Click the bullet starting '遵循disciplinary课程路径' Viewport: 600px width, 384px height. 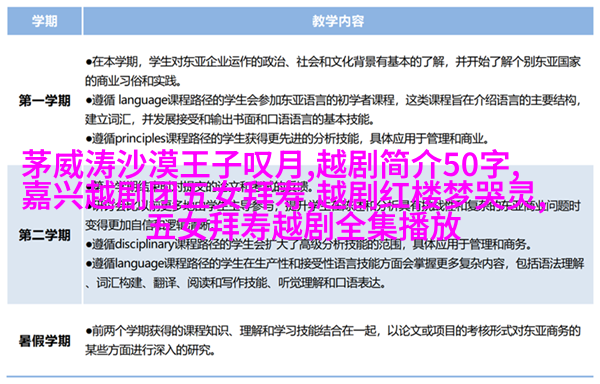[308, 244]
